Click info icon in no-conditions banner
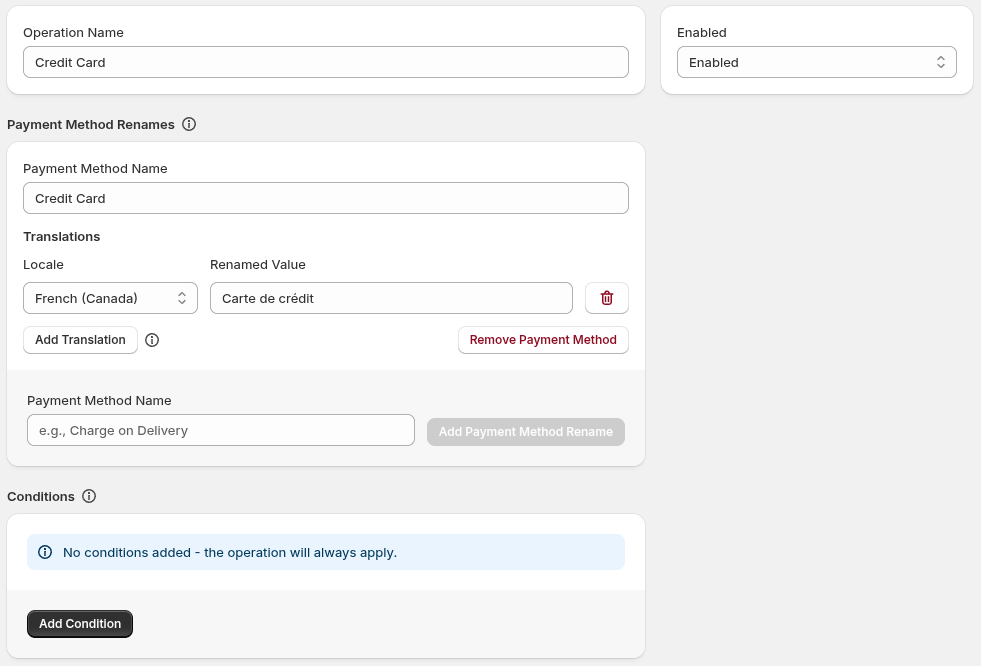Screen dimensions: 981x666 (45, 552)
